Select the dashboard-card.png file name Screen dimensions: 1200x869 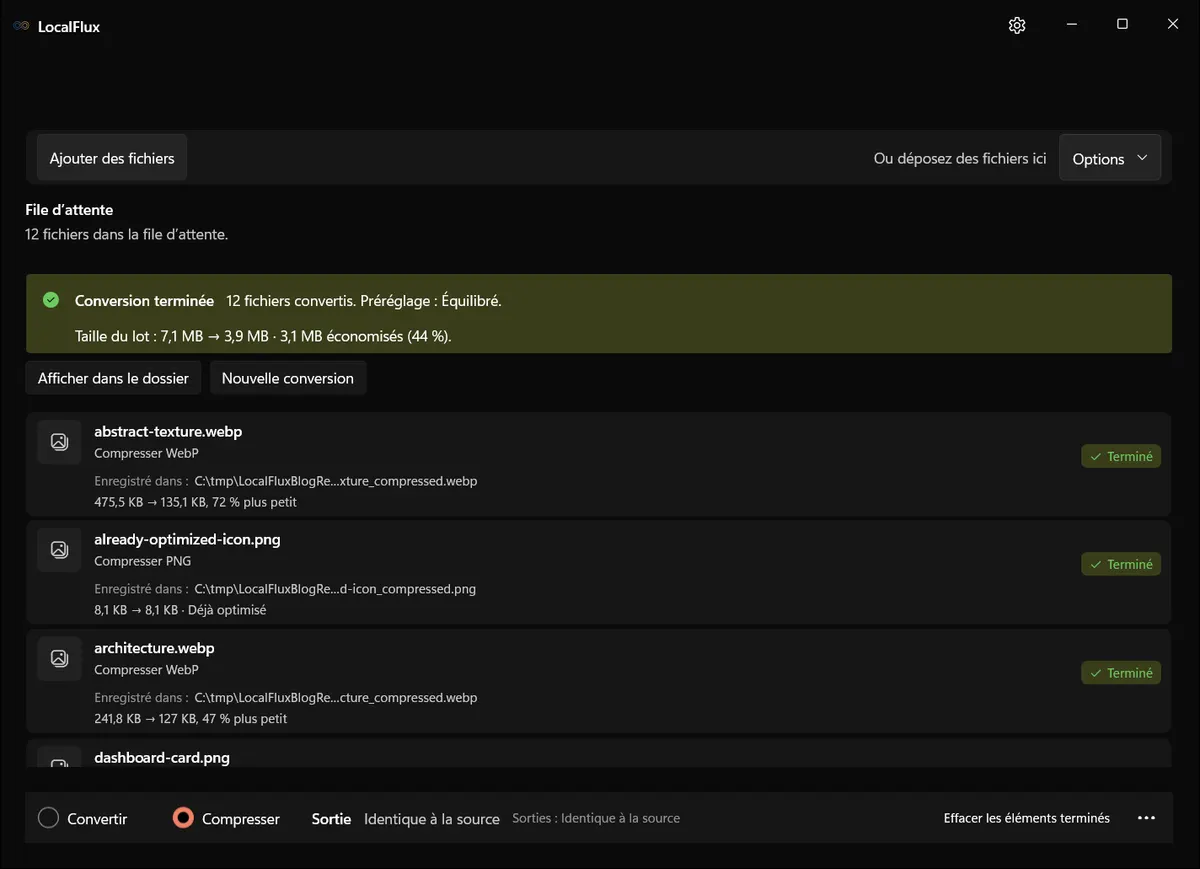(162, 757)
